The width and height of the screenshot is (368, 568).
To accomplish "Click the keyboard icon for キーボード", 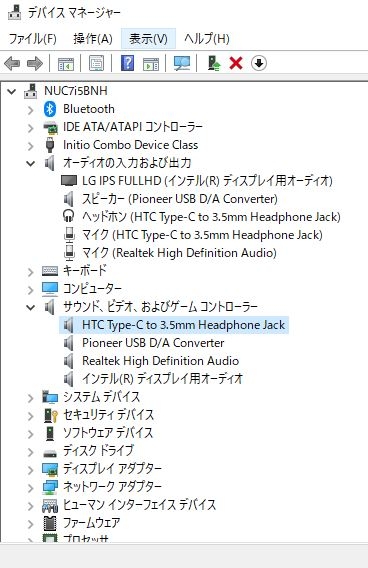I will tap(50, 271).
